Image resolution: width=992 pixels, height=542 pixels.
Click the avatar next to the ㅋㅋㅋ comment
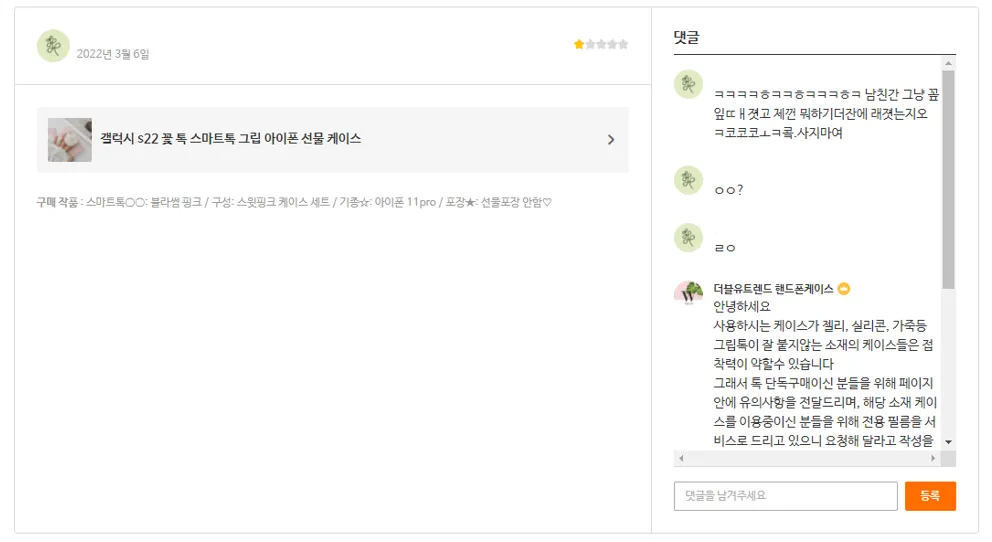pyautogui.click(x=688, y=84)
